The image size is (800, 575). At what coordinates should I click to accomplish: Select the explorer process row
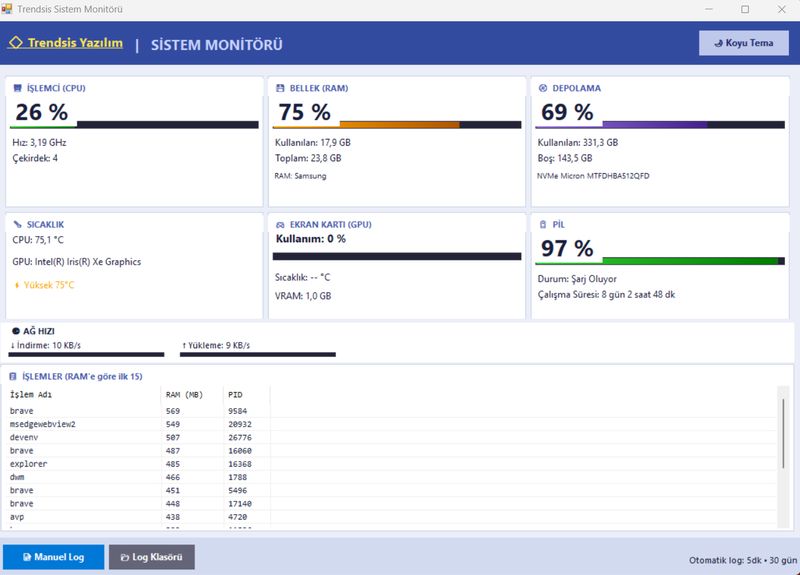[393, 464]
